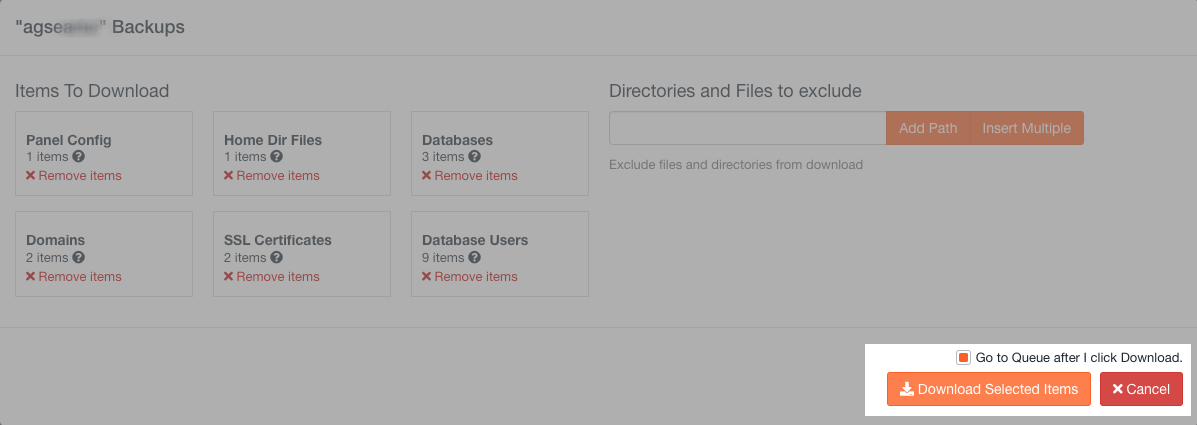Remove items from Databases

click(469, 175)
